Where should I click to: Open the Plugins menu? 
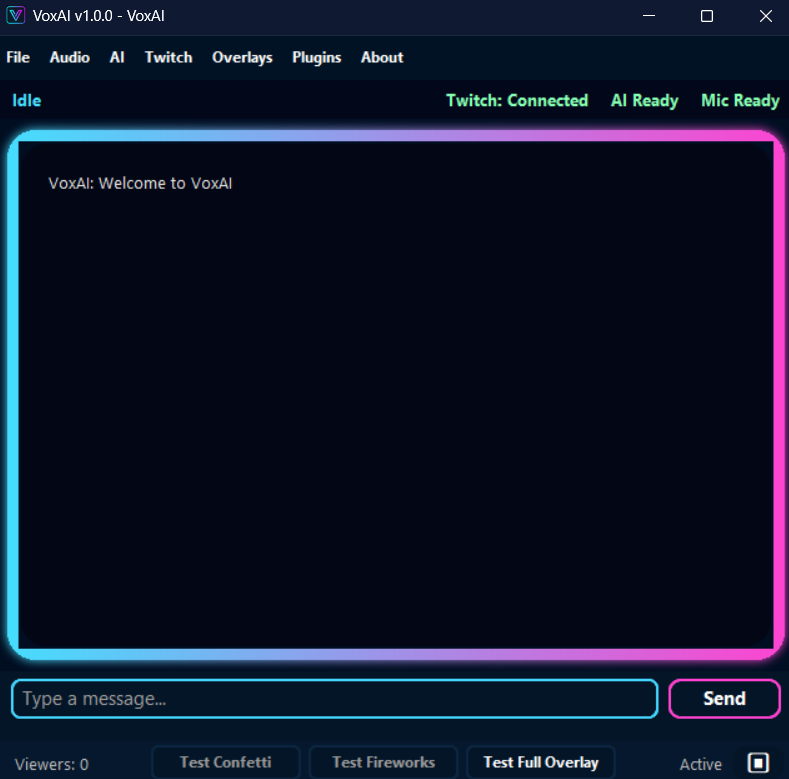pyautogui.click(x=317, y=57)
